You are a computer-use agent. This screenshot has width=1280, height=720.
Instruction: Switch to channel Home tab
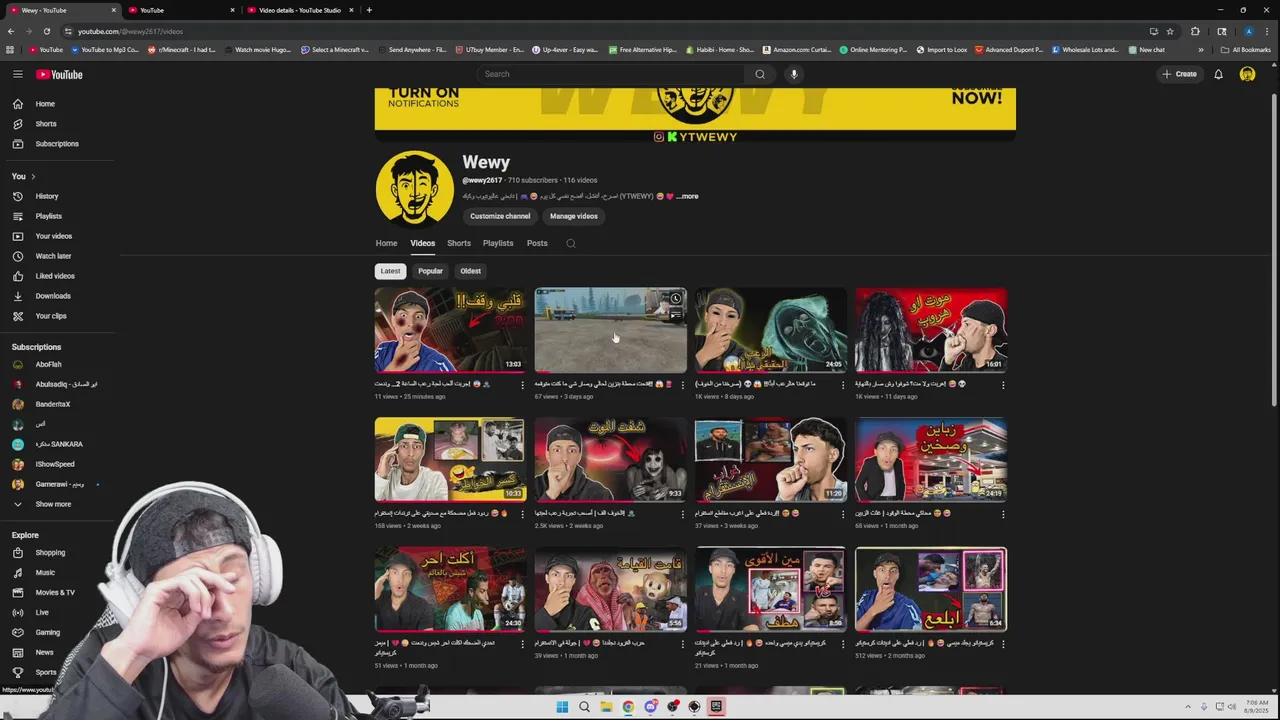coord(386,243)
